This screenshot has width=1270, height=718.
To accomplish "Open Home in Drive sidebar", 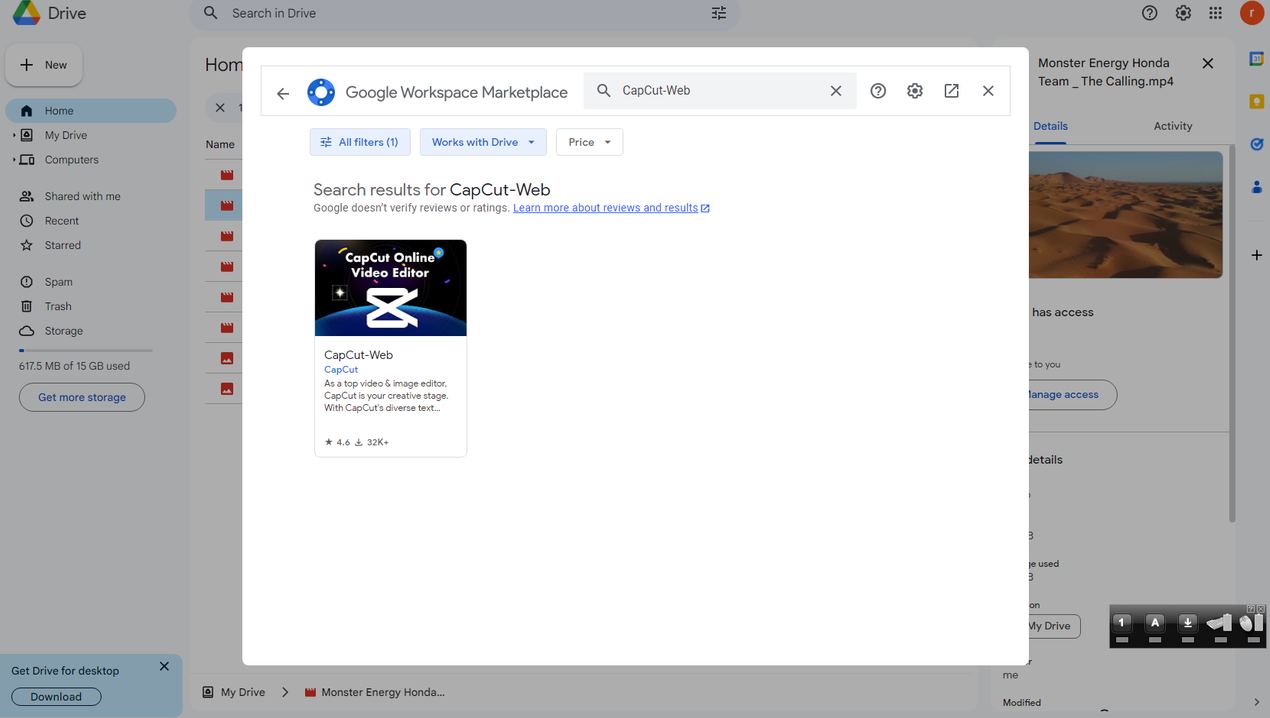I will click(91, 111).
